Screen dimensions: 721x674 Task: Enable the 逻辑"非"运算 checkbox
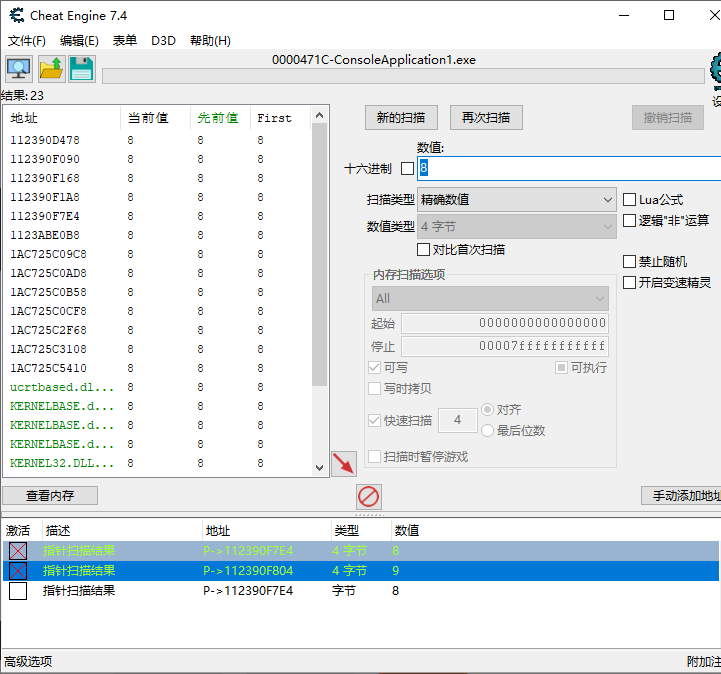(x=629, y=221)
